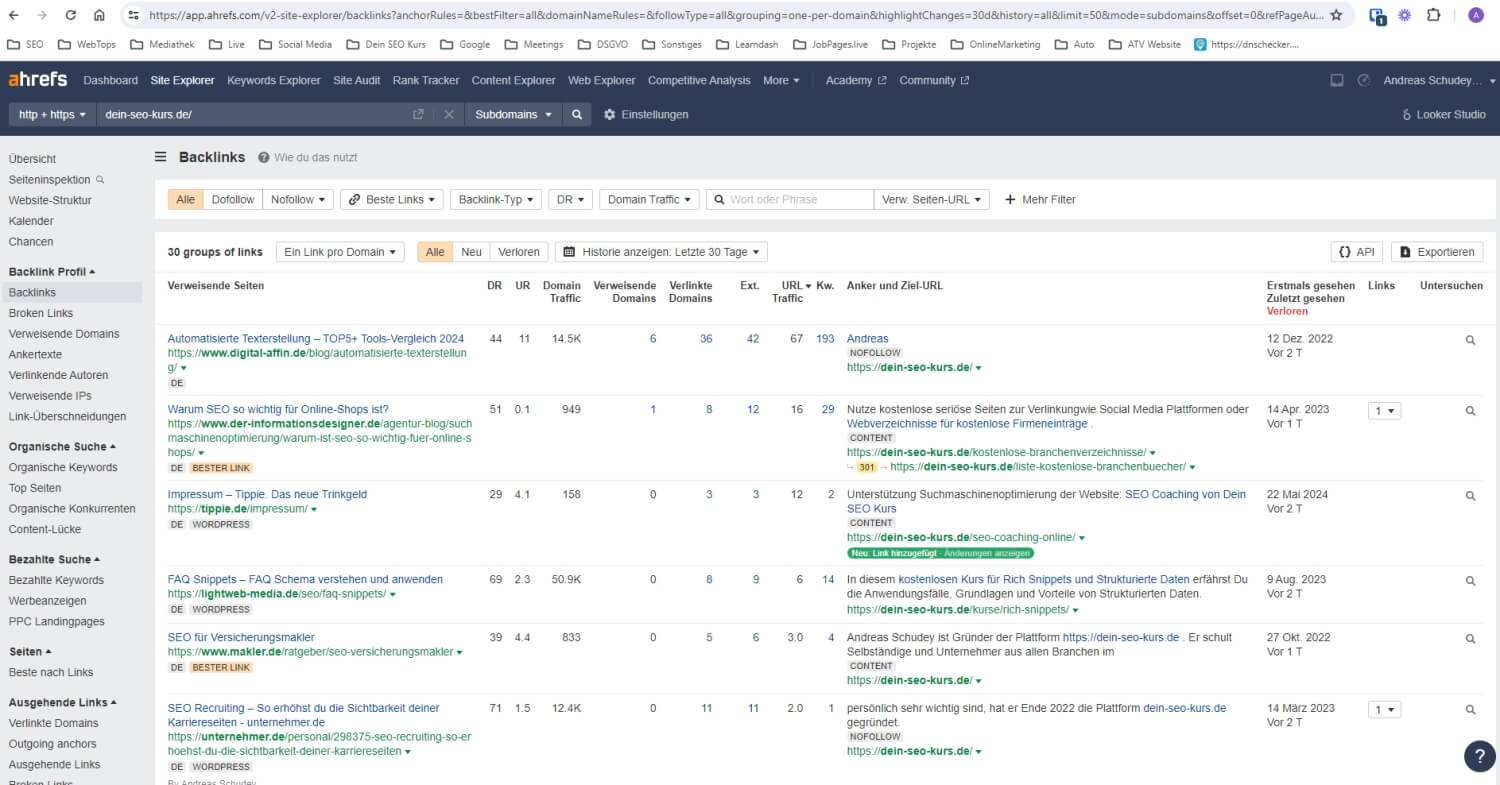Open the Dashboard menu item
The height and width of the screenshot is (785, 1500).
(111, 80)
